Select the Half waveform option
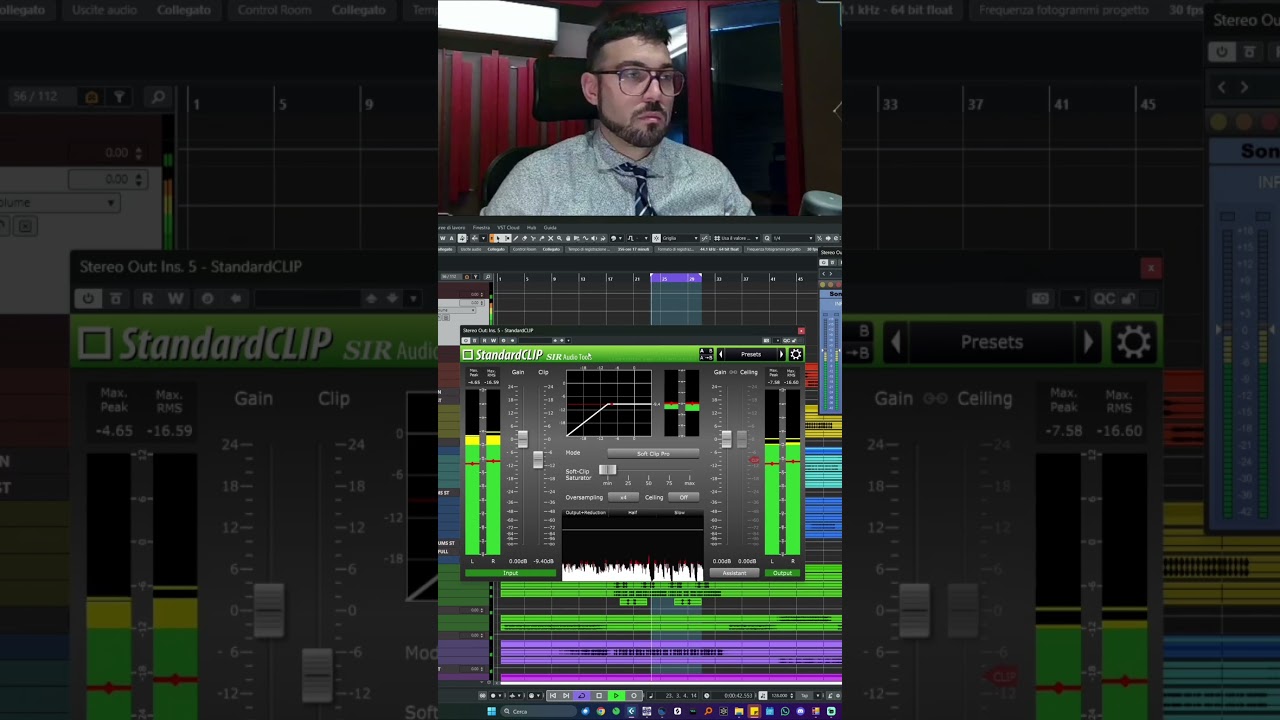The height and width of the screenshot is (720, 1280). 633,513
